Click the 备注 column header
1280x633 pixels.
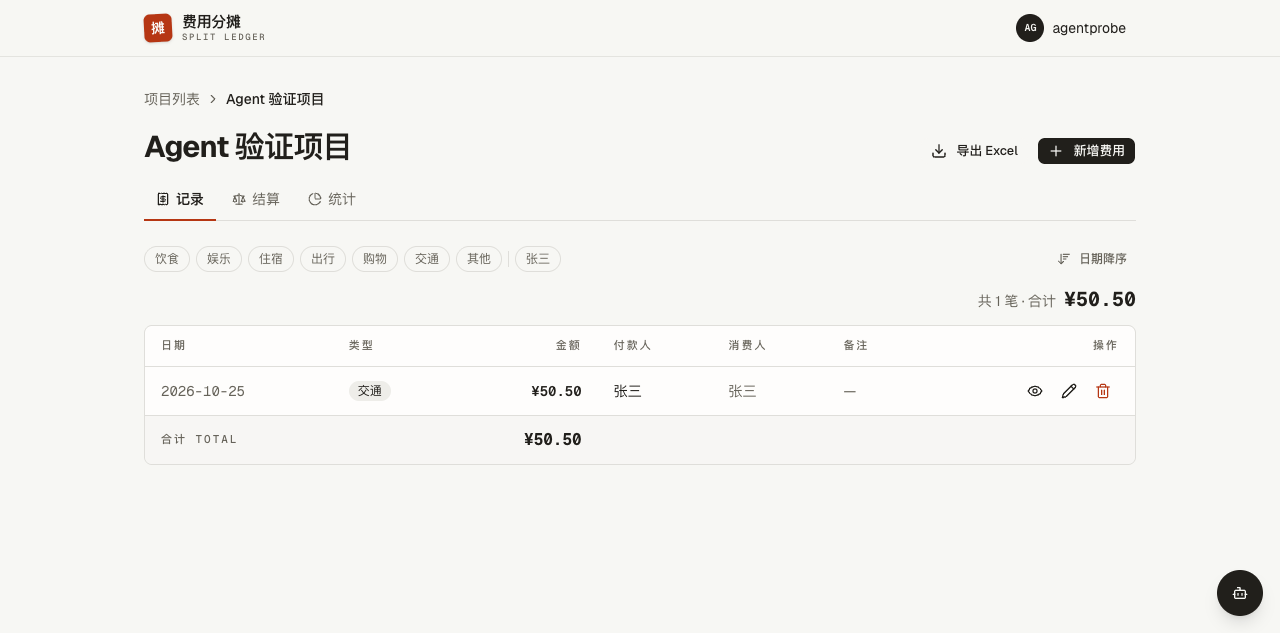(855, 345)
